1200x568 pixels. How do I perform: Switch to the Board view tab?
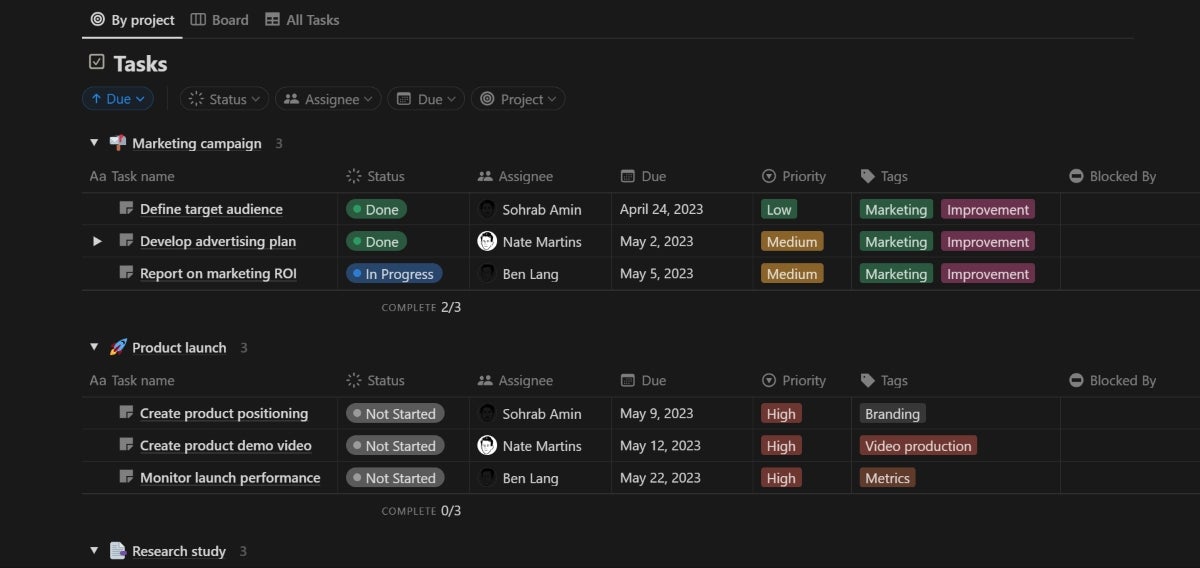[x=220, y=20]
